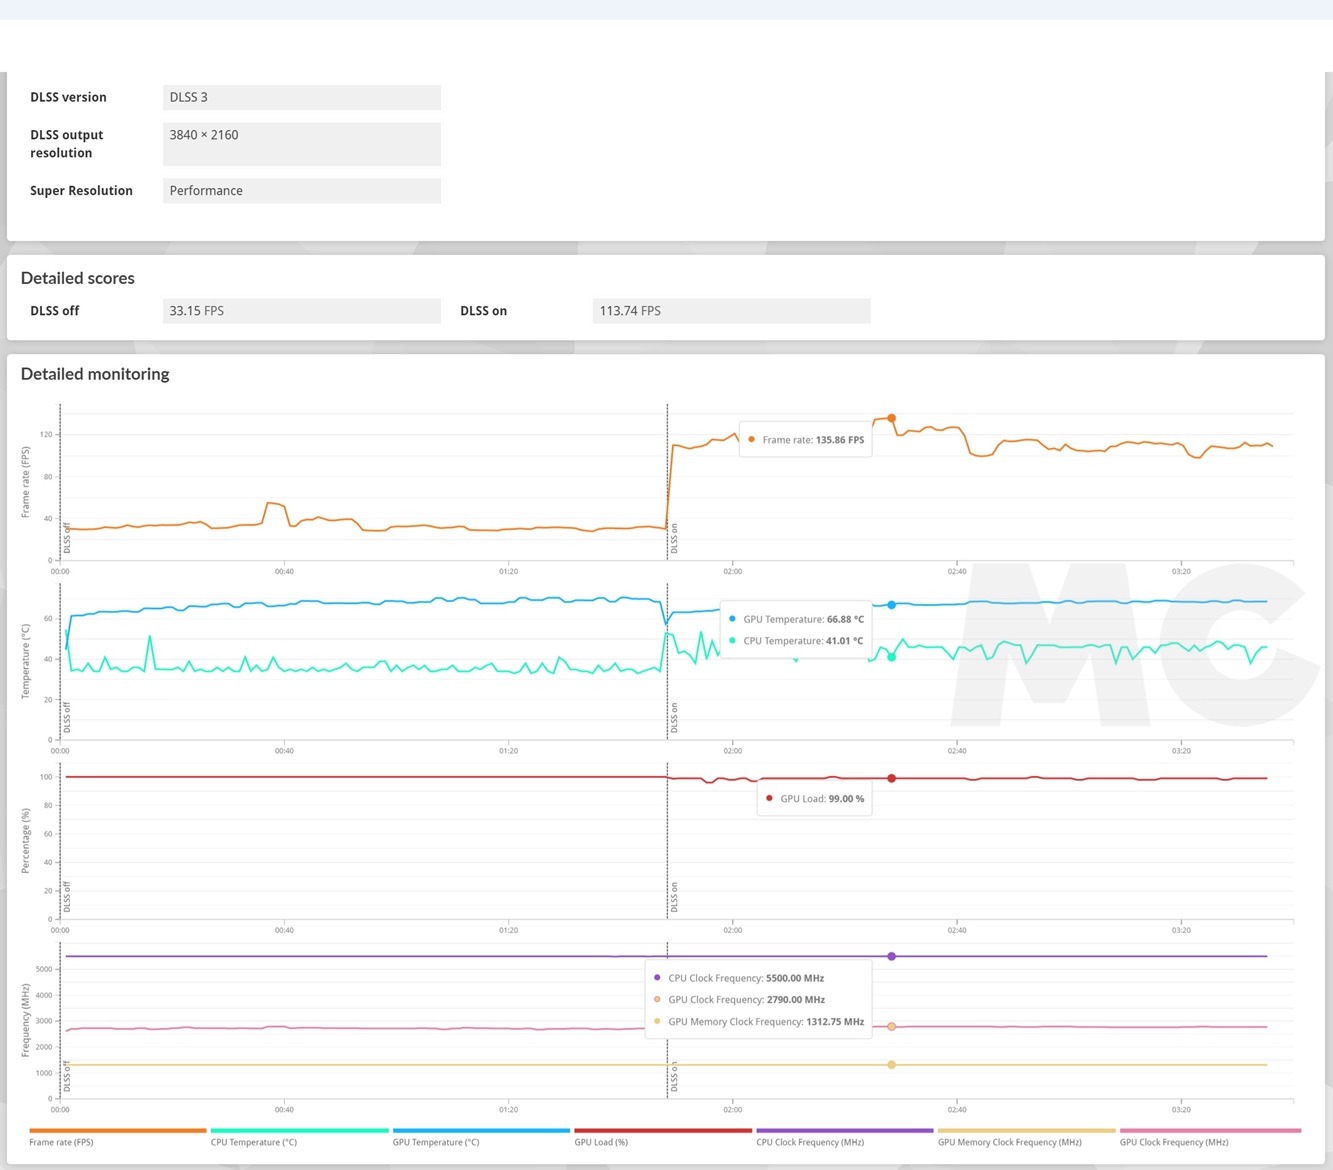Click the DLSS version field showing DLSS 3
This screenshot has width=1333, height=1170.
(301, 97)
